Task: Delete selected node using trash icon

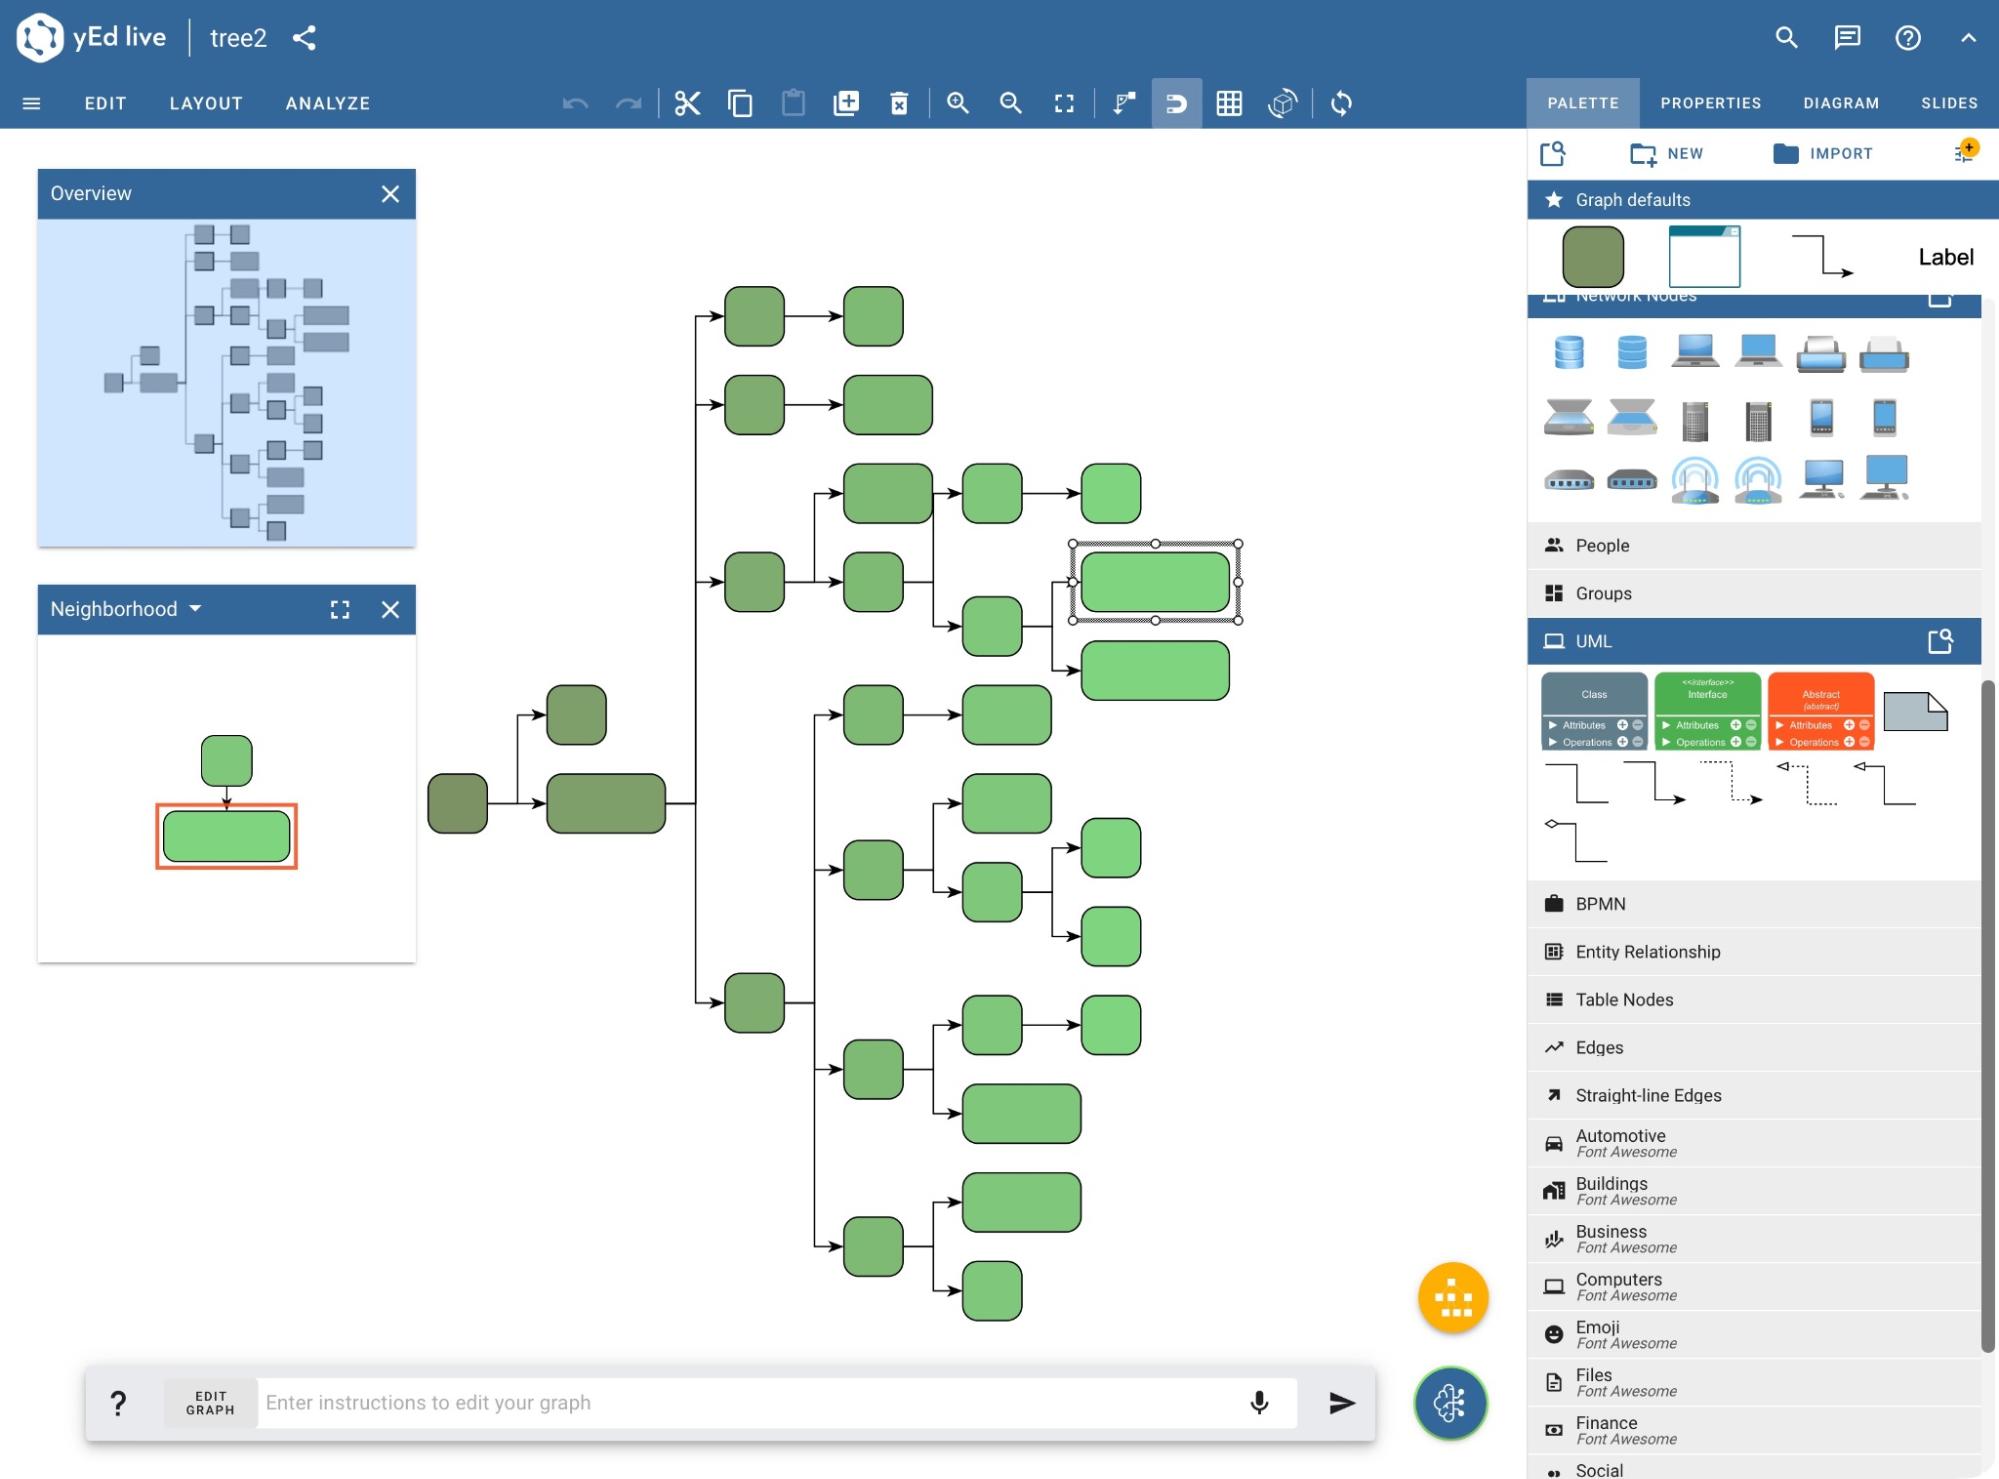Action: click(x=900, y=103)
